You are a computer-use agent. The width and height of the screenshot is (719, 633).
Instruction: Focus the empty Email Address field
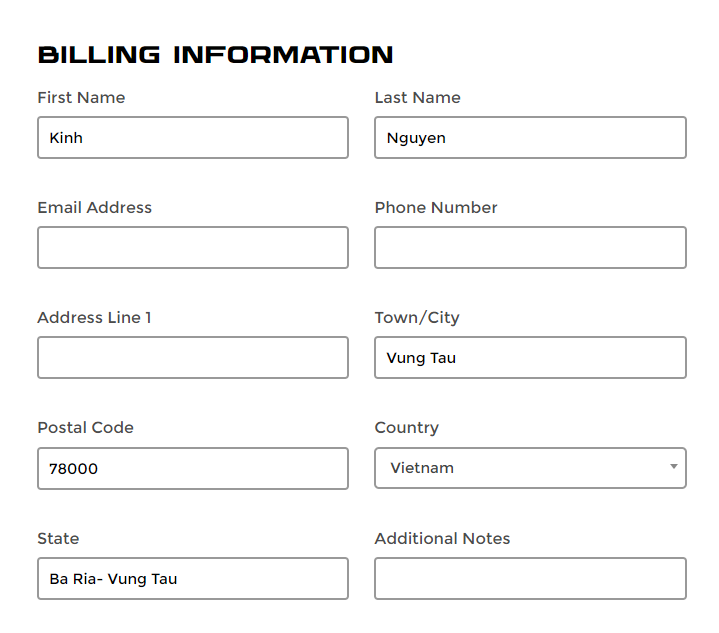(193, 248)
